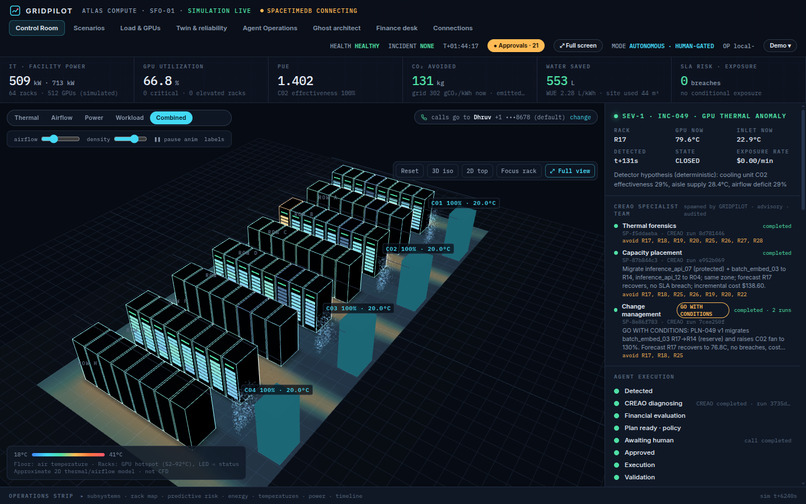The image size is (806, 504).
Task: Switch heatmap to Workload layer
Action: coord(130,118)
